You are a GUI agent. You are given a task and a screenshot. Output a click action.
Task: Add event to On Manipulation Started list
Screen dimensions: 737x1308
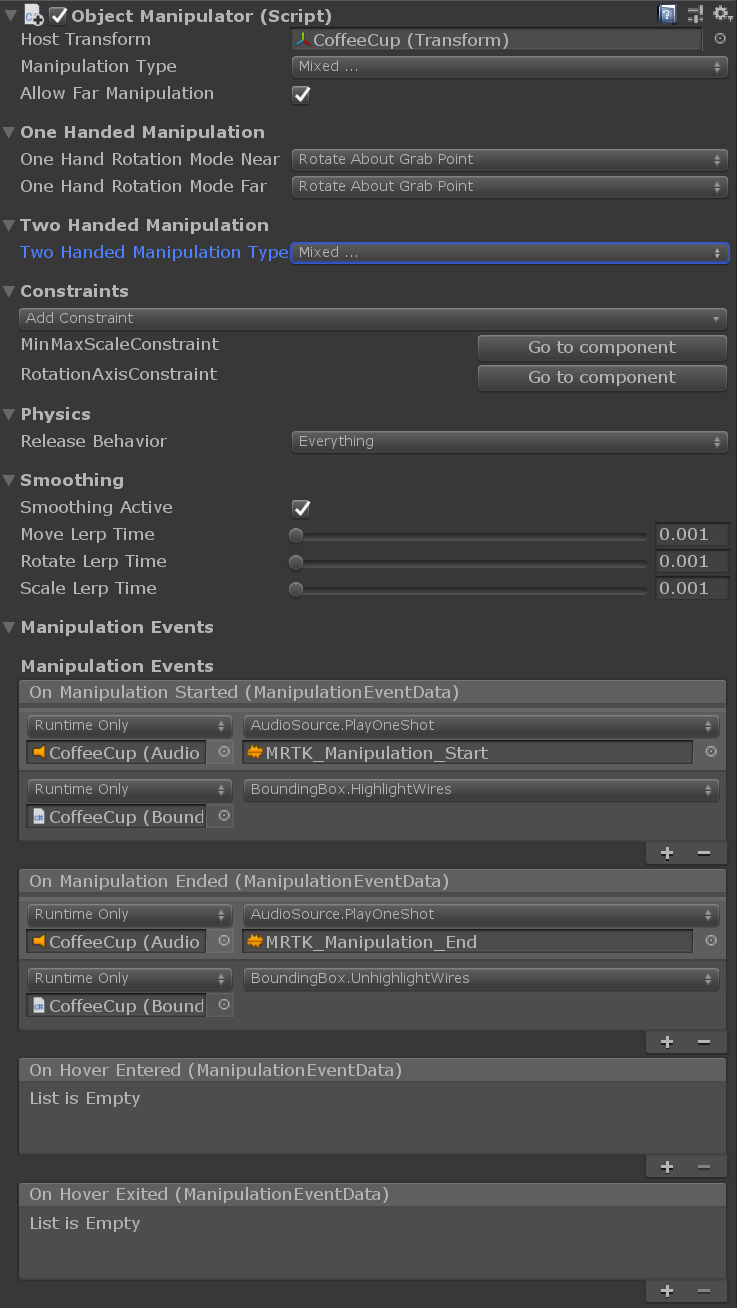pos(667,853)
